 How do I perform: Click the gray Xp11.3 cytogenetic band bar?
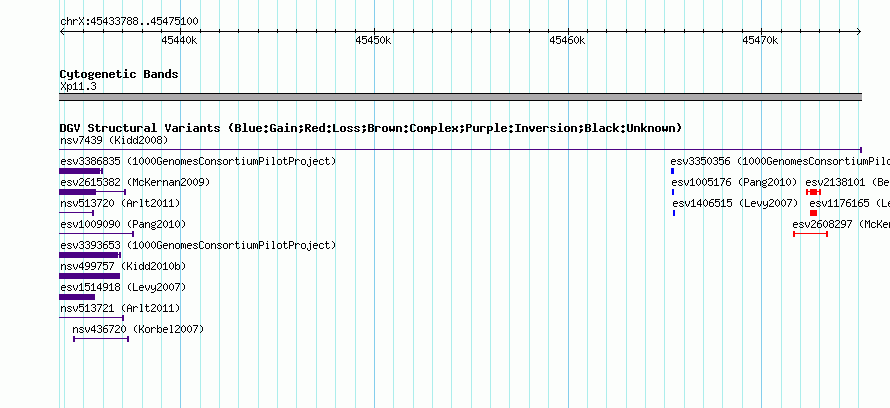(x=460, y=97)
